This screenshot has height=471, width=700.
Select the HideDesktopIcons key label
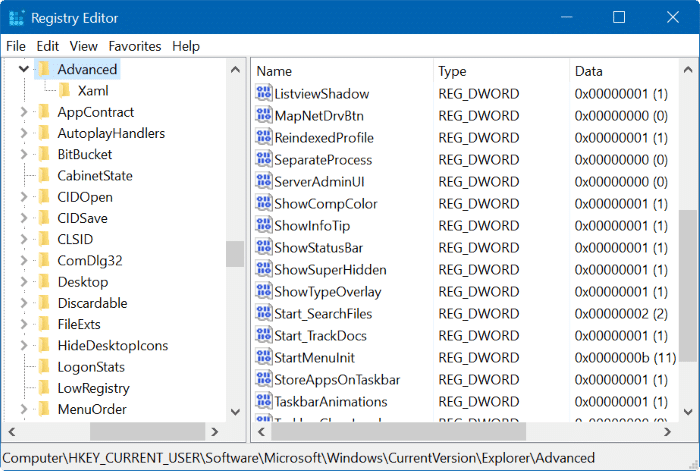point(113,346)
